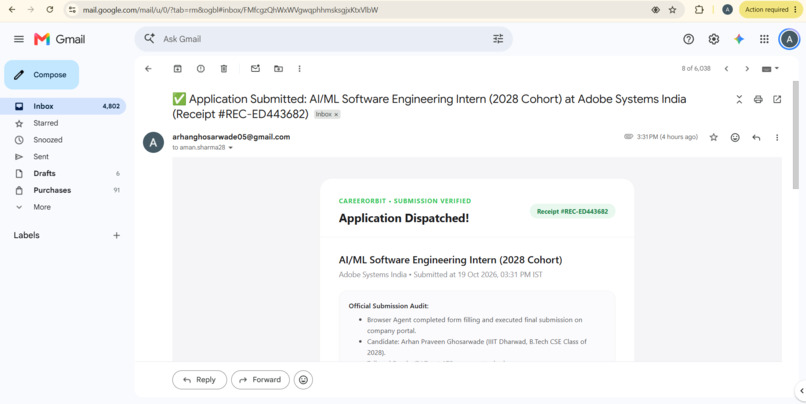Archive this email
This screenshot has width=806, height=404.
[x=177, y=69]
